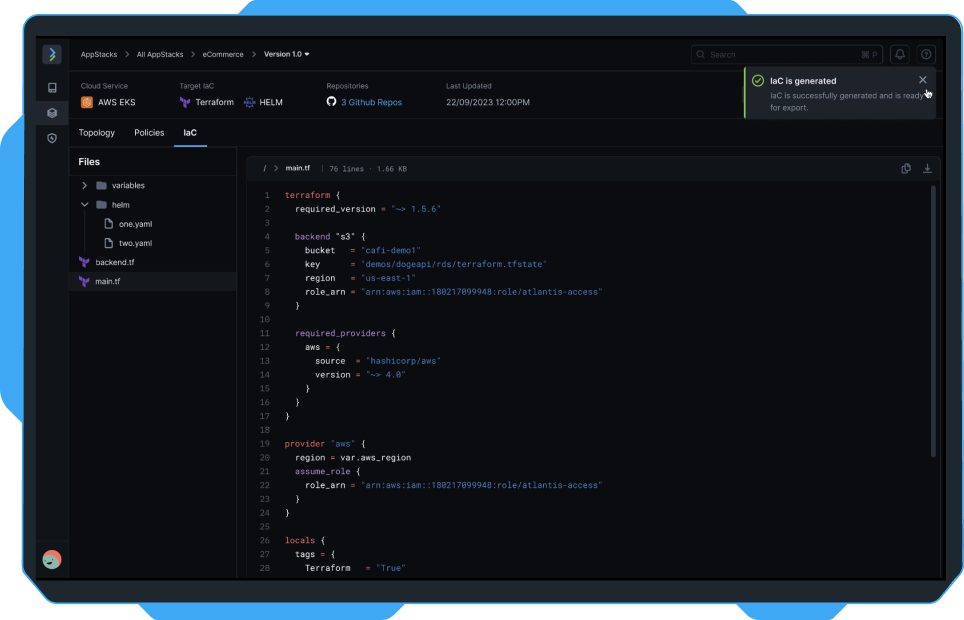
Task: Click the locals { code line
Action: pyautogui.click(x=305, y=541)
